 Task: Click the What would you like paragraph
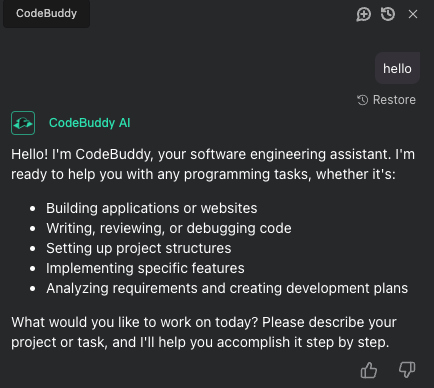pyautogui.click(x=204, y=332)
